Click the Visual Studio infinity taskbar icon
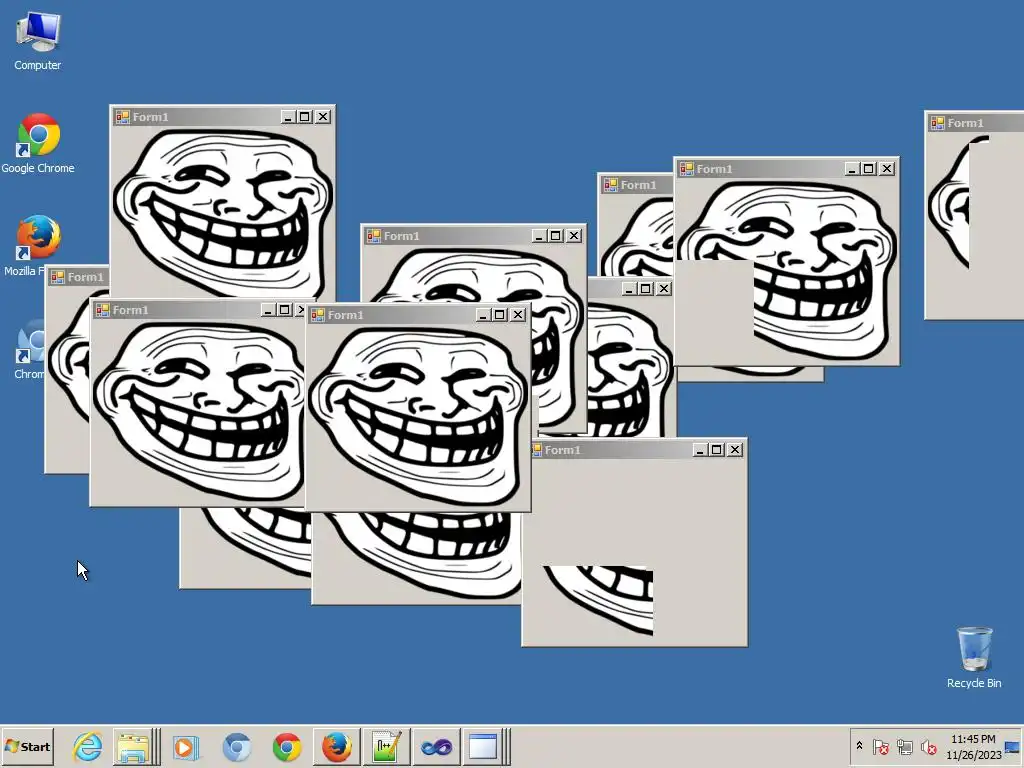1024x768 pixels. click(436, 746)
